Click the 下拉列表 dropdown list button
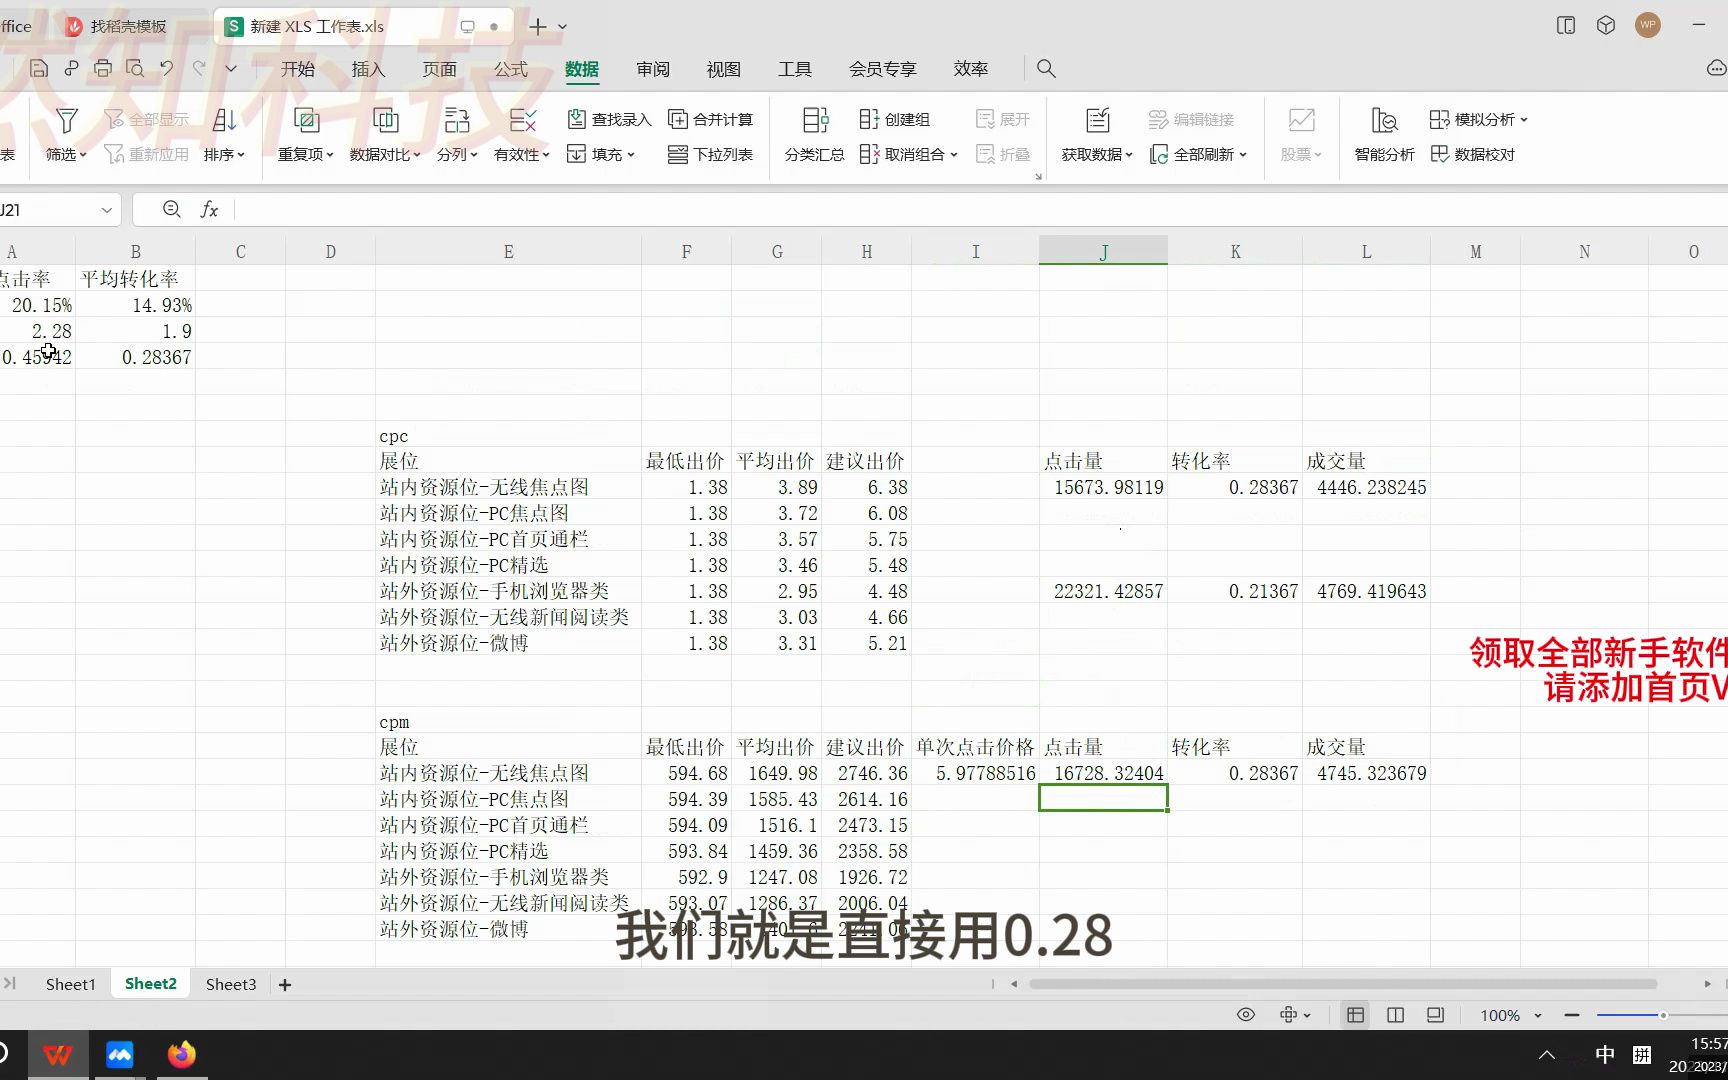The width and height of the screenshot is (1728, 1080). pos(711,155)
